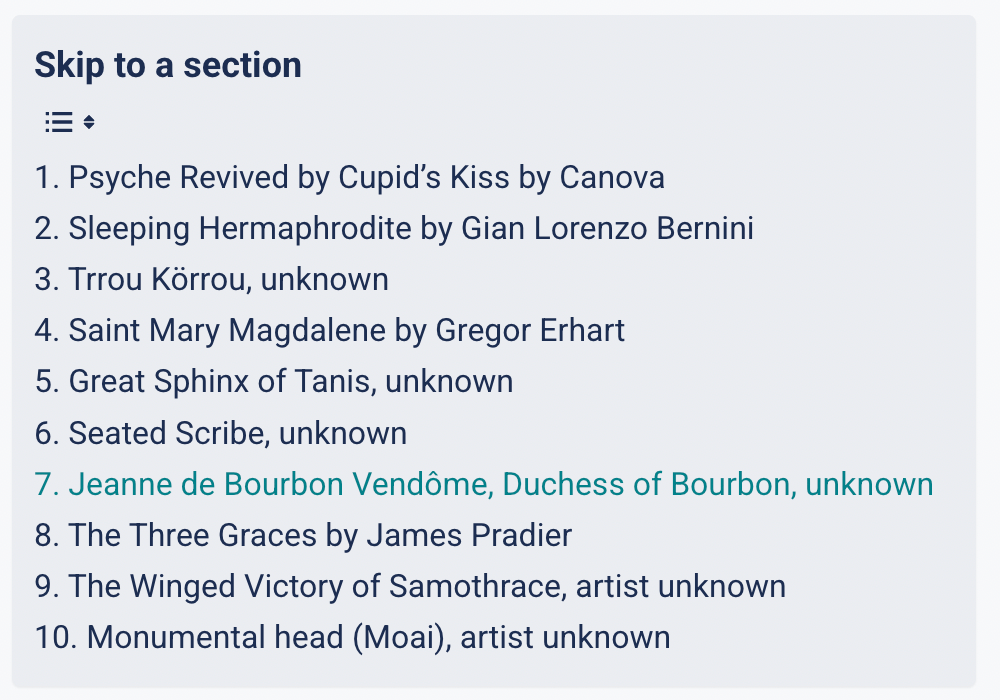Click the "Skip to a section" heading
This screenshot has width=1000, height=700.
pyautogui.click(x=168, y=66)
